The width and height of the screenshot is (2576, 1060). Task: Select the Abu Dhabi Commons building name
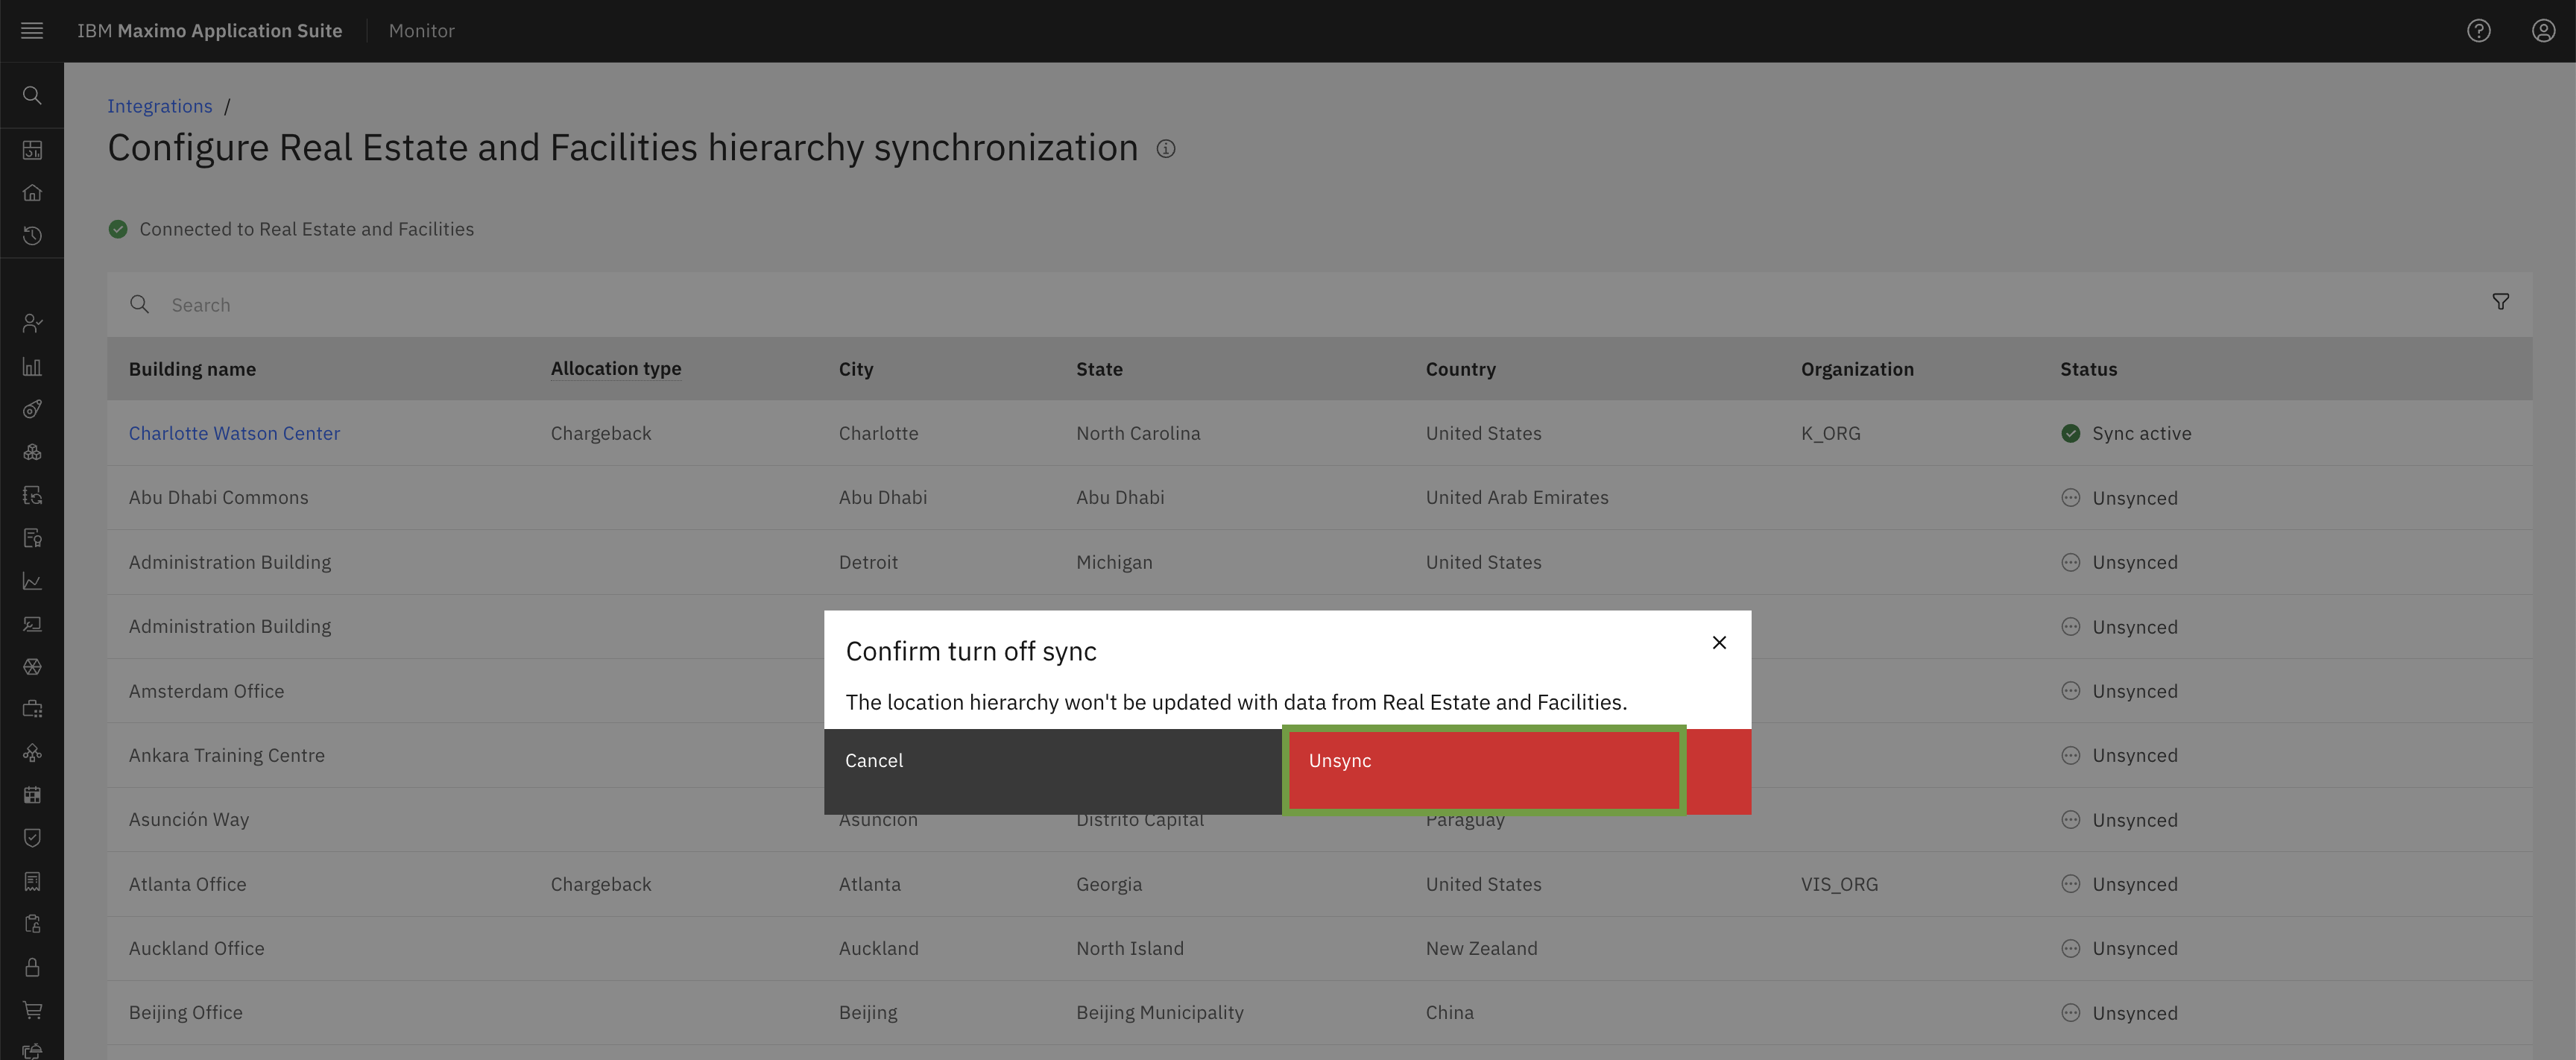tap(218, 498)
